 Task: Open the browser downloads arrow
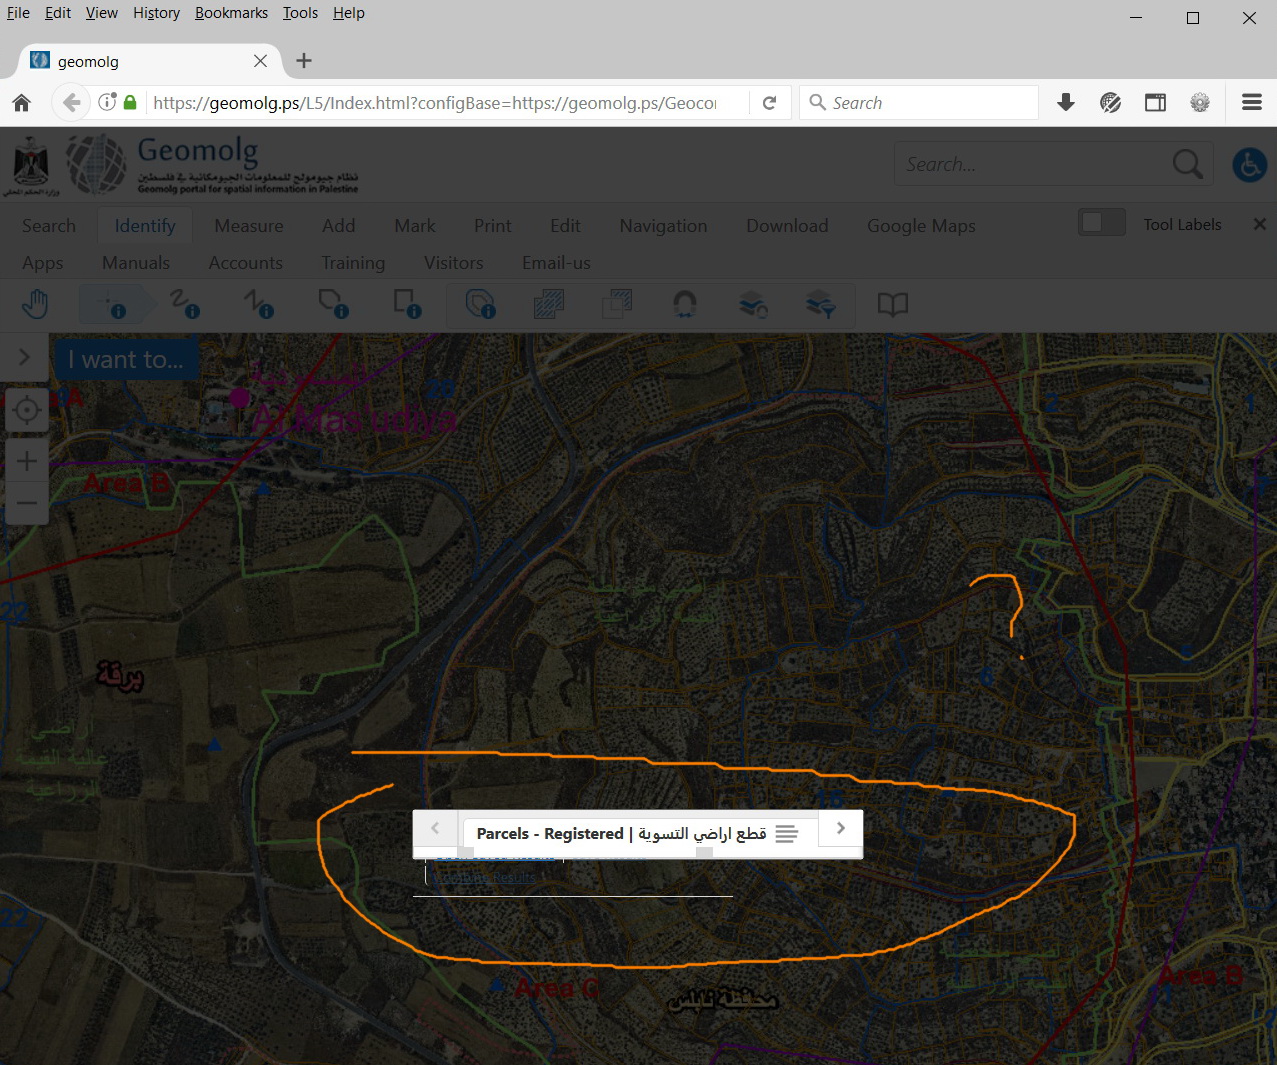coord(1066,102)
